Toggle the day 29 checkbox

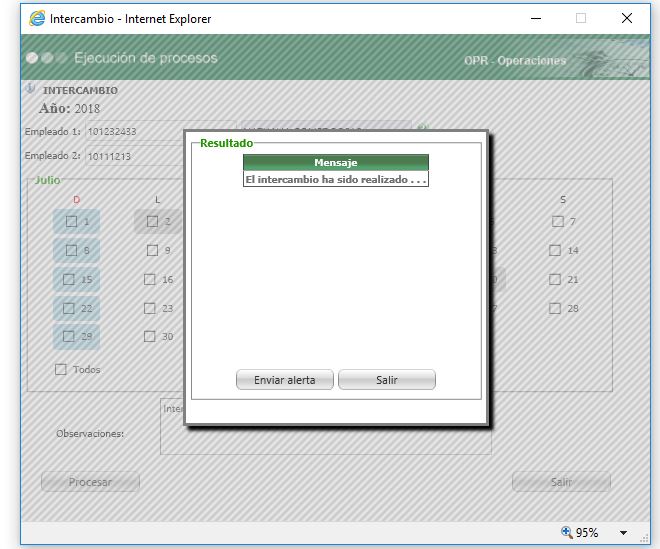[69, 336]
